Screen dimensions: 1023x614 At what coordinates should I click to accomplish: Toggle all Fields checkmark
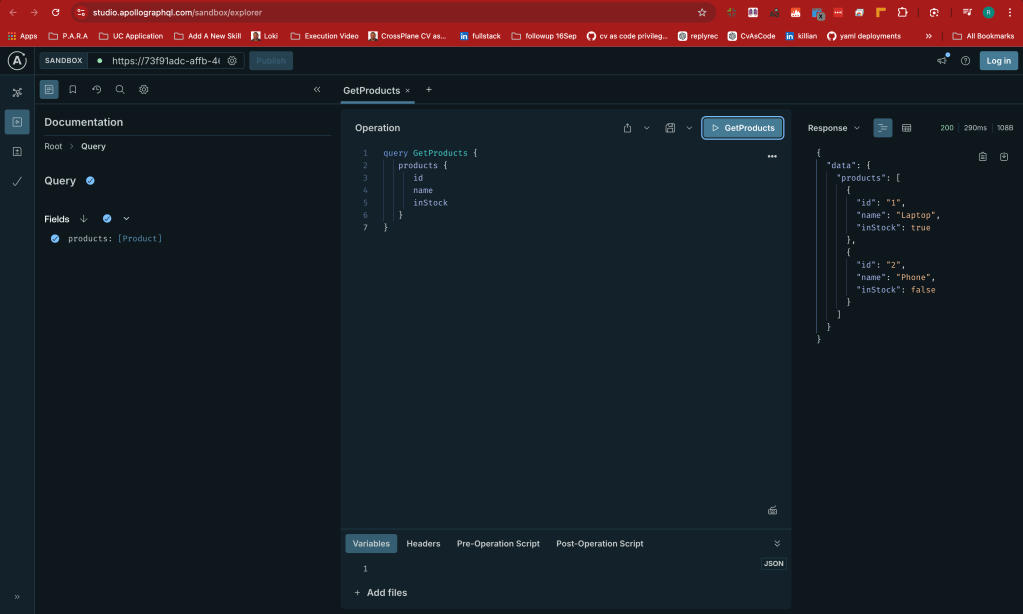[107, 219]
